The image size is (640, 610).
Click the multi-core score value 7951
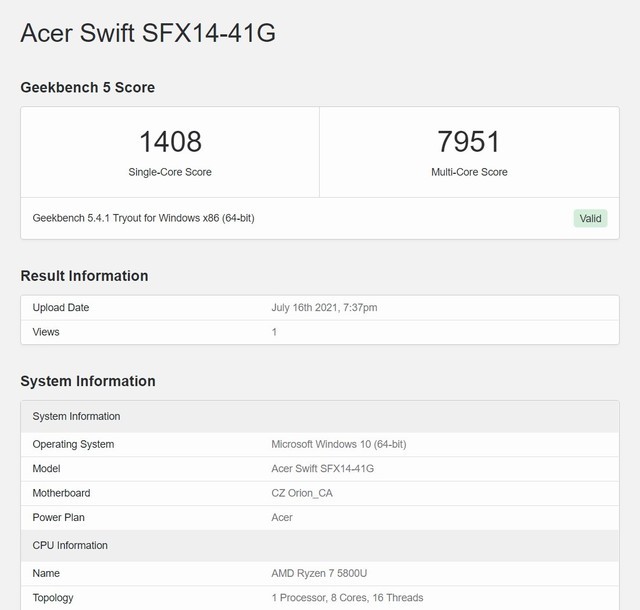[x=469, y=142]
